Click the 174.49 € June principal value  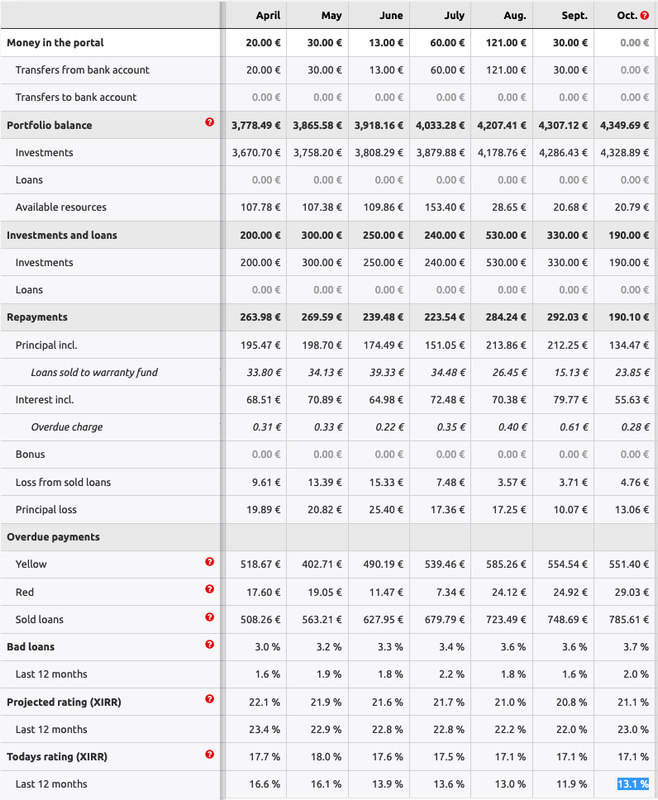pos(383,345)
